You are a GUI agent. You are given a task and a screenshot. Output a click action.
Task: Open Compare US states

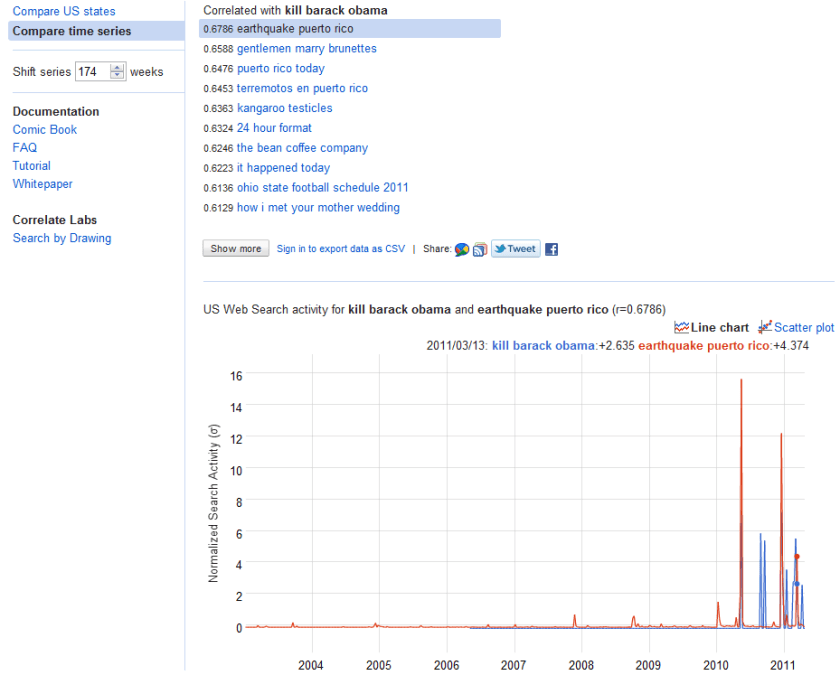pyautogui.click(x=64, y=12)
